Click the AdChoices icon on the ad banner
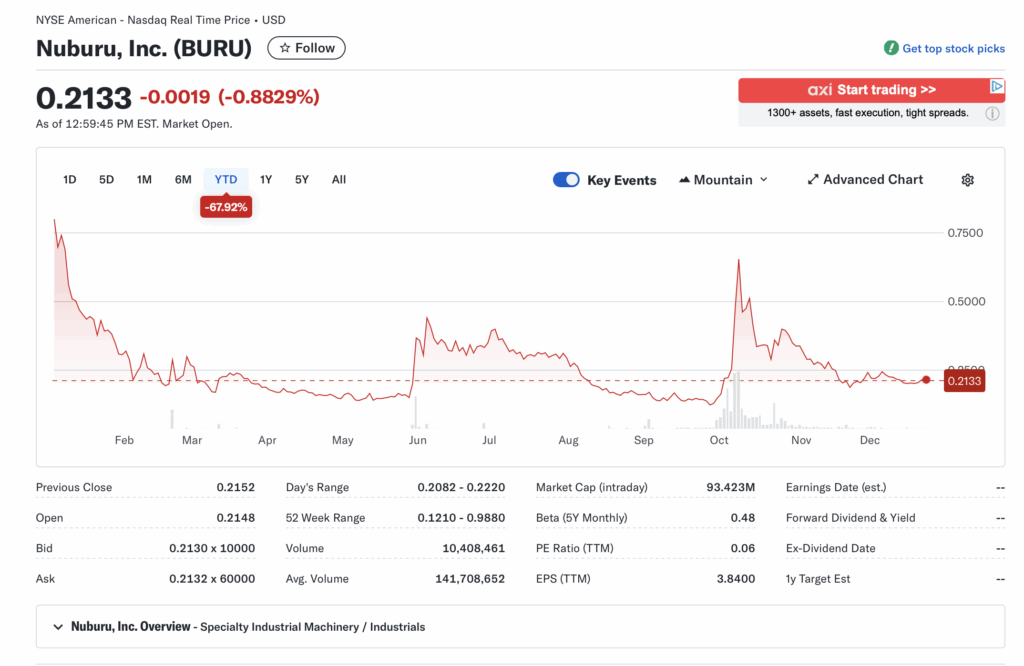Viewport: 1024px width, 666px height. pyautogui.click(x=998, y=86)
